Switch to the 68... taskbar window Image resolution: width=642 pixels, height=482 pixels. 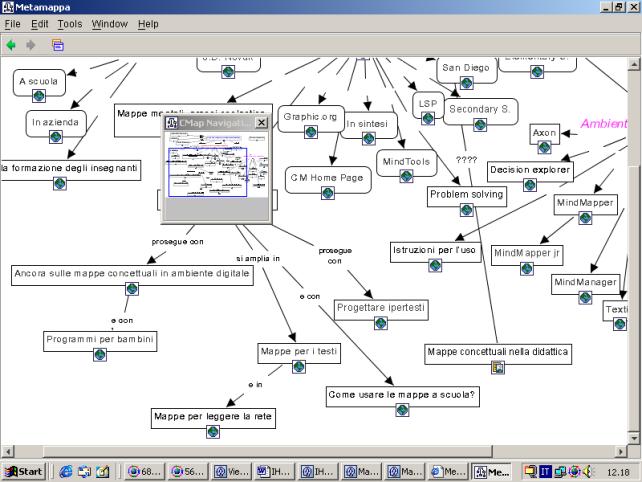point(145,472)
